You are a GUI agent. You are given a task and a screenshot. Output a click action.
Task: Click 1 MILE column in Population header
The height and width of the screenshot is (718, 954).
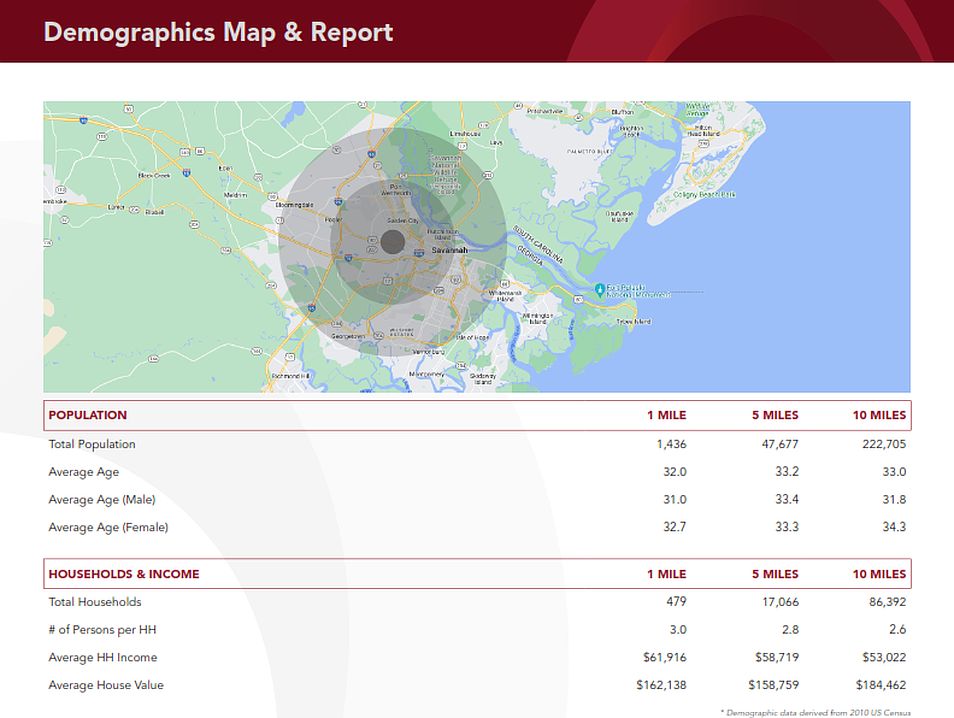pyautogui.click(x=666, y=415)
